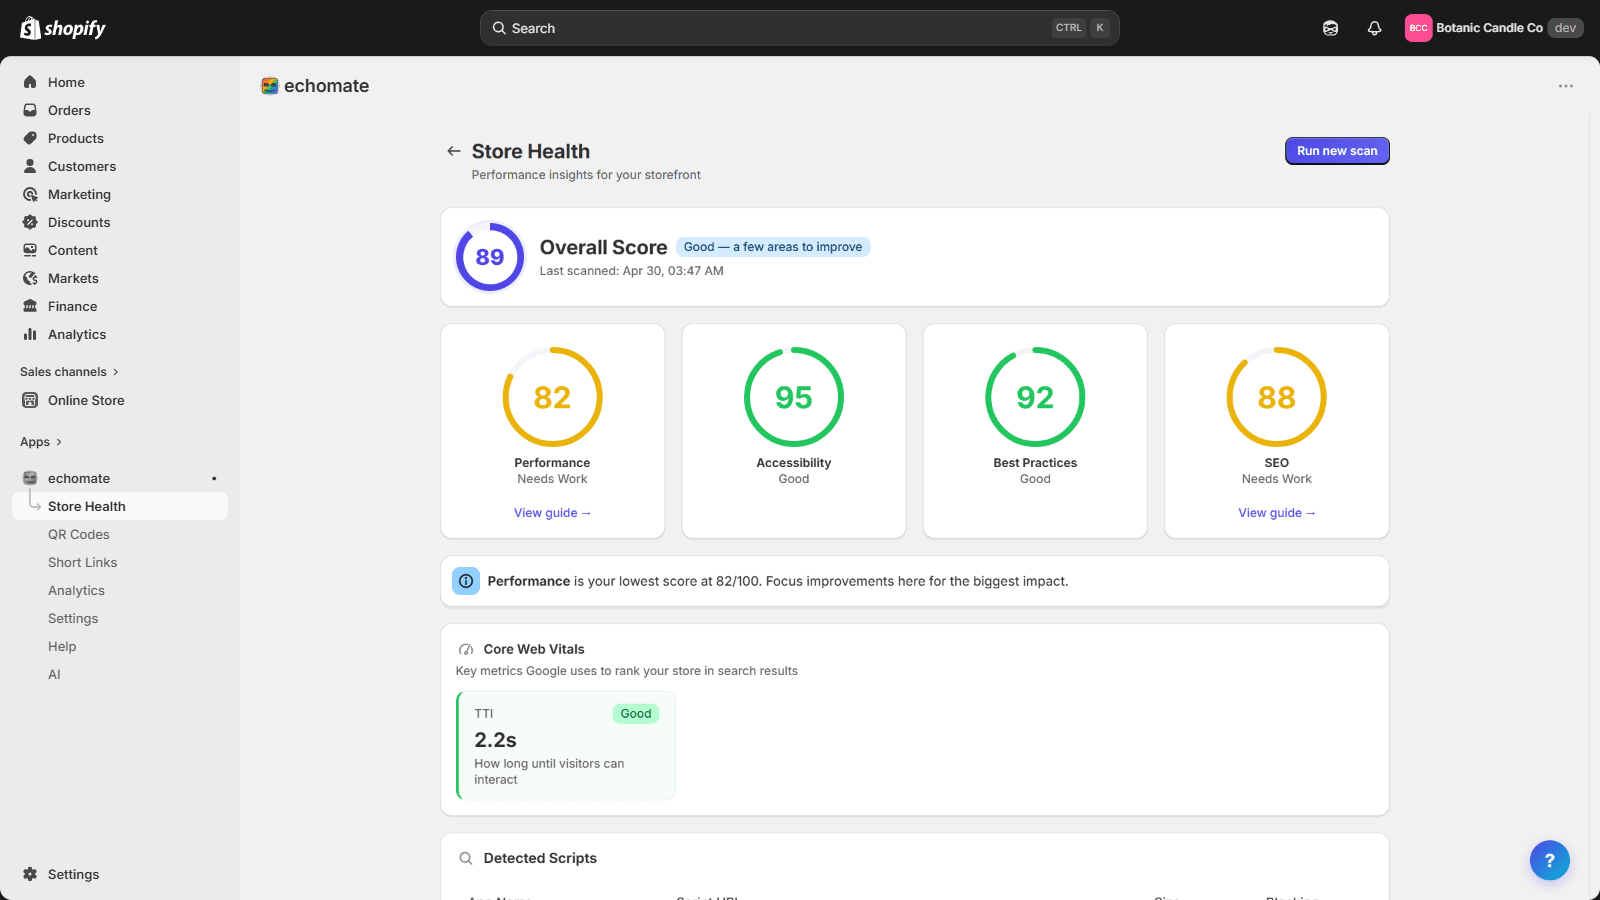The image size is (1600, 900).
Task: Click the Performance 82 score ring
Action: pyautogui.click(x=553, y=397)
